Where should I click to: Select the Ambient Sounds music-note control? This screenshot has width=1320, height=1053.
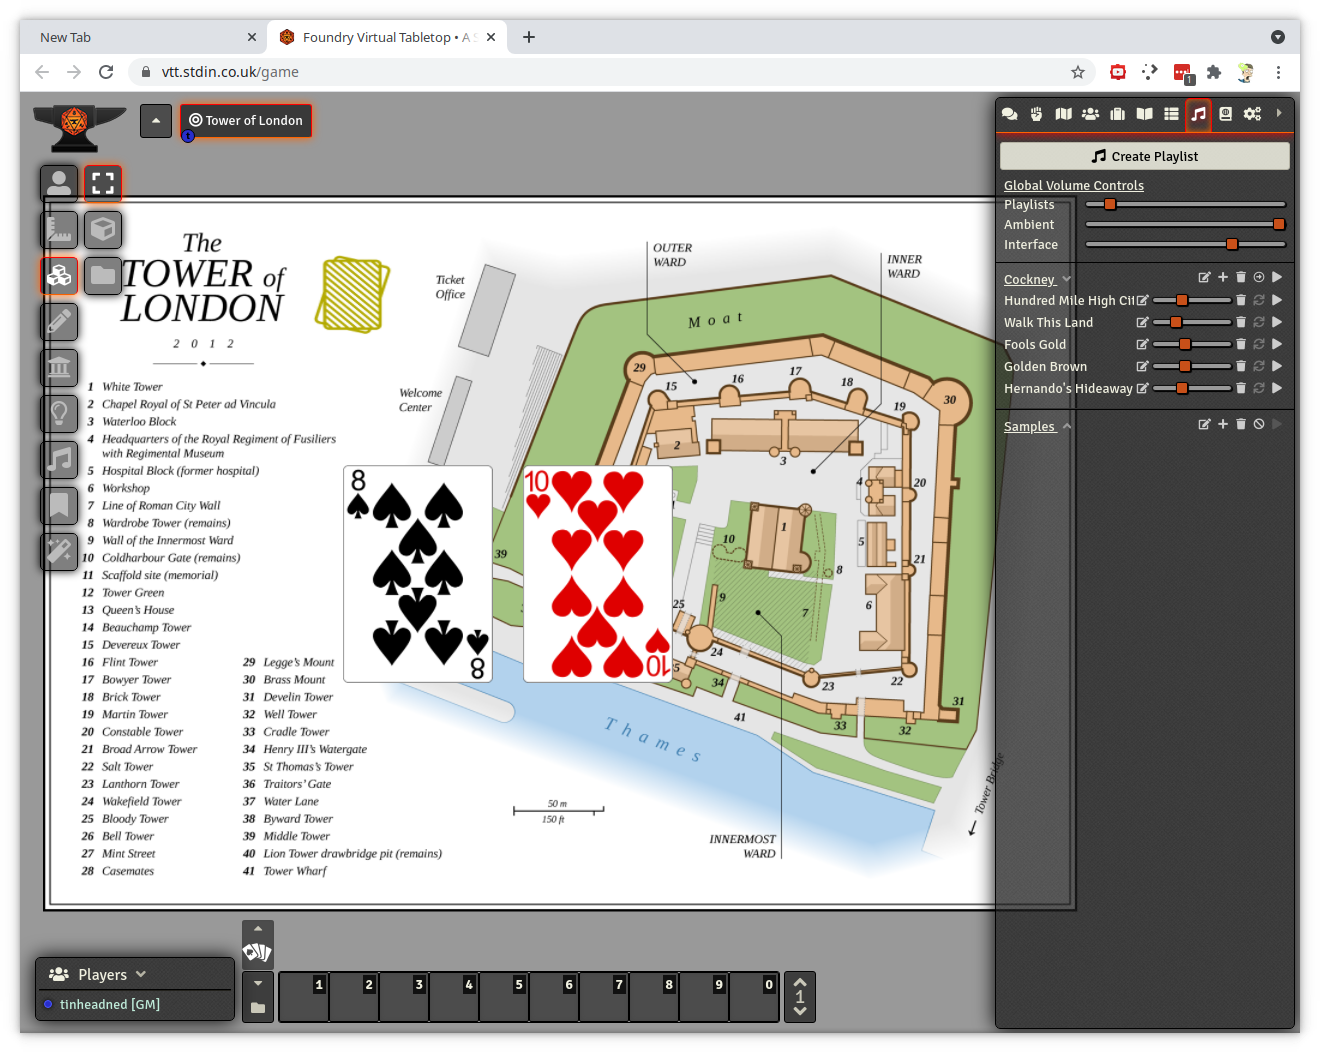click(59, 459)
